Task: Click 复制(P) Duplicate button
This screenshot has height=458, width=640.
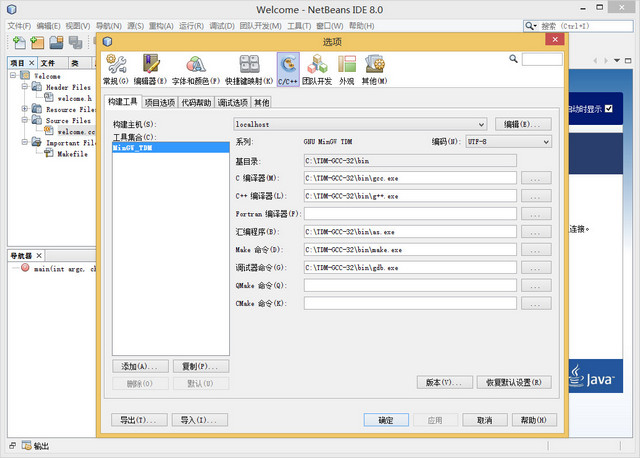Action: coord(201,366)
